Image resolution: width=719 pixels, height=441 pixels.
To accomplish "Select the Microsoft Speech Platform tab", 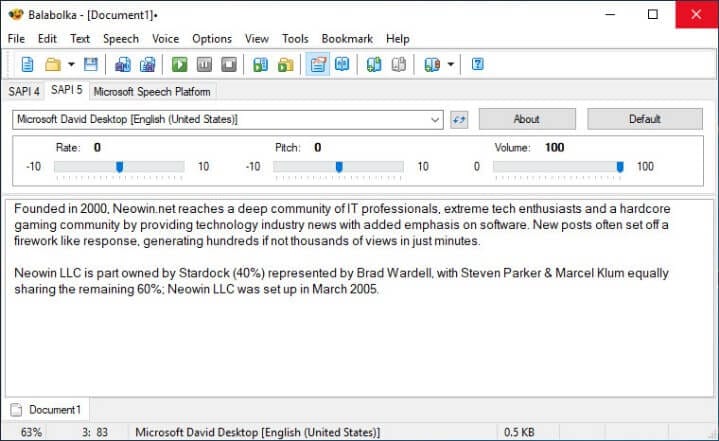I will tap(152, 91).
